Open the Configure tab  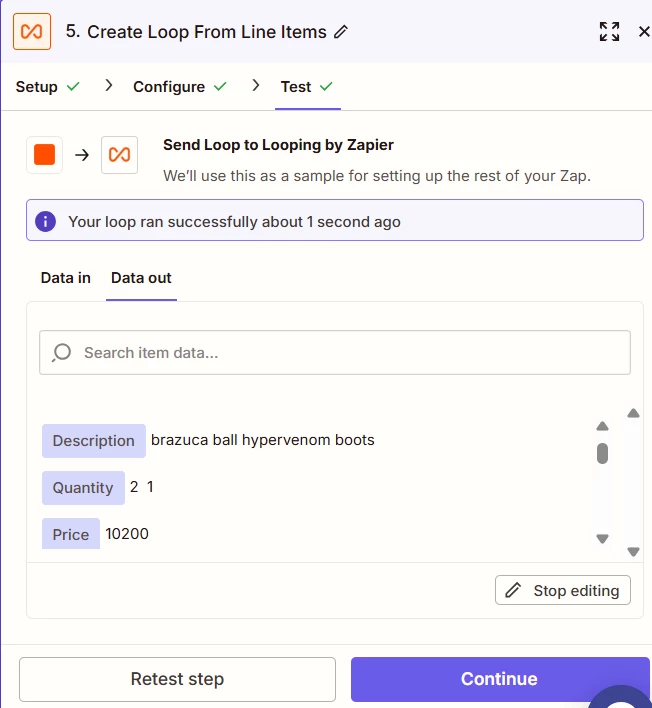click(179, 87)
